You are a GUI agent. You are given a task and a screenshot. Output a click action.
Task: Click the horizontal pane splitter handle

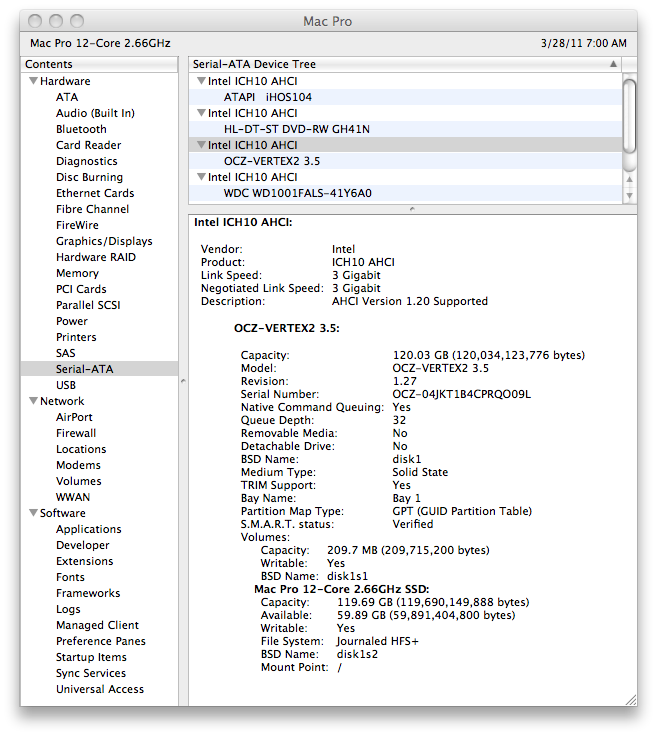pyautogui.click(x=412, y=209)
